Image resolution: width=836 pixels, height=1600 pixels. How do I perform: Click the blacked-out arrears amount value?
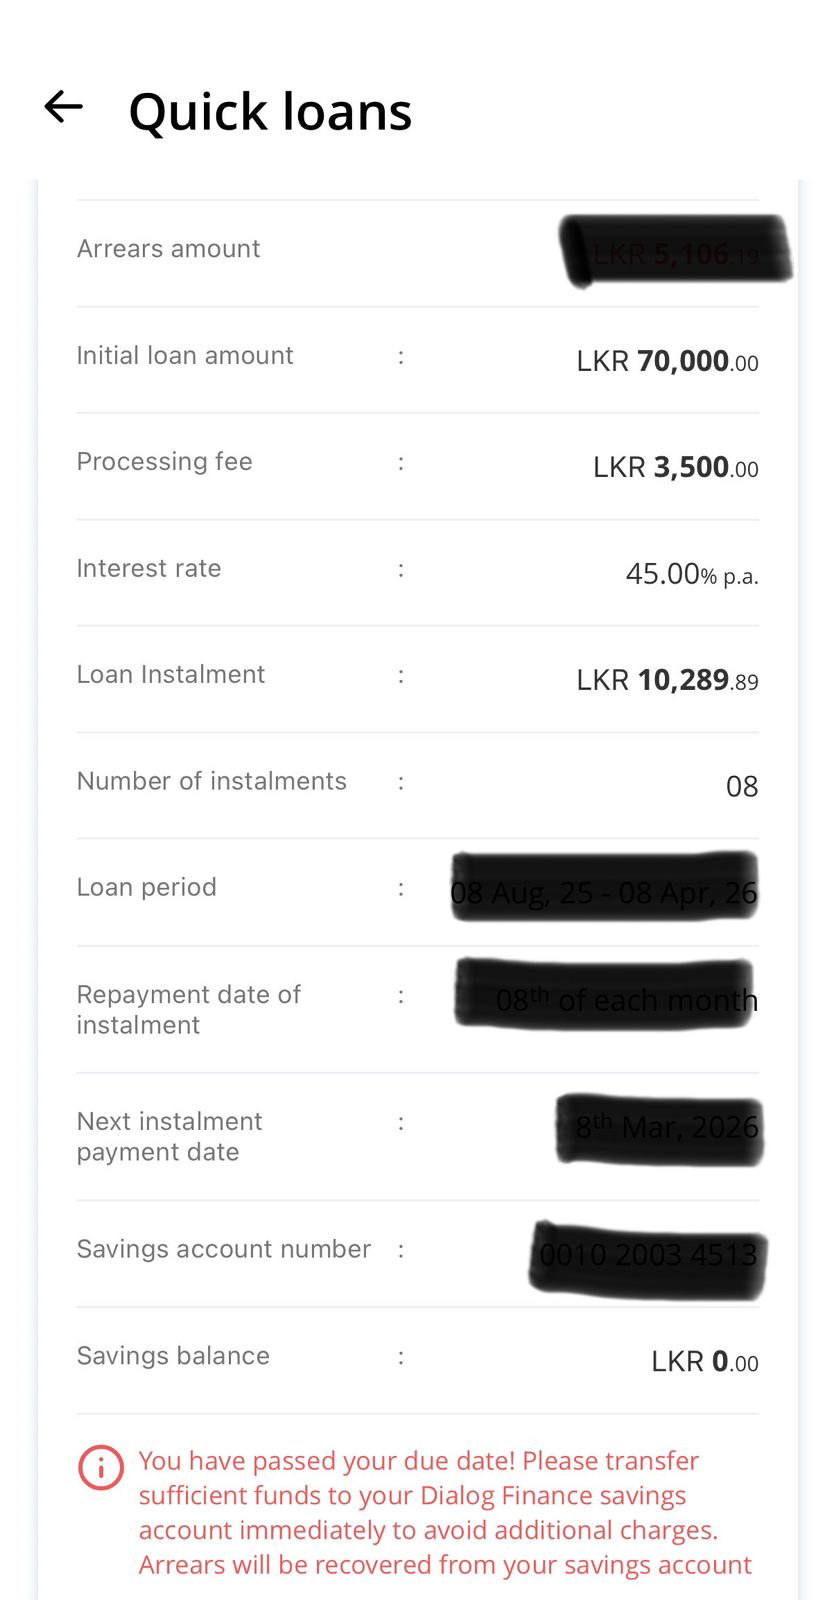click(675, 252)
